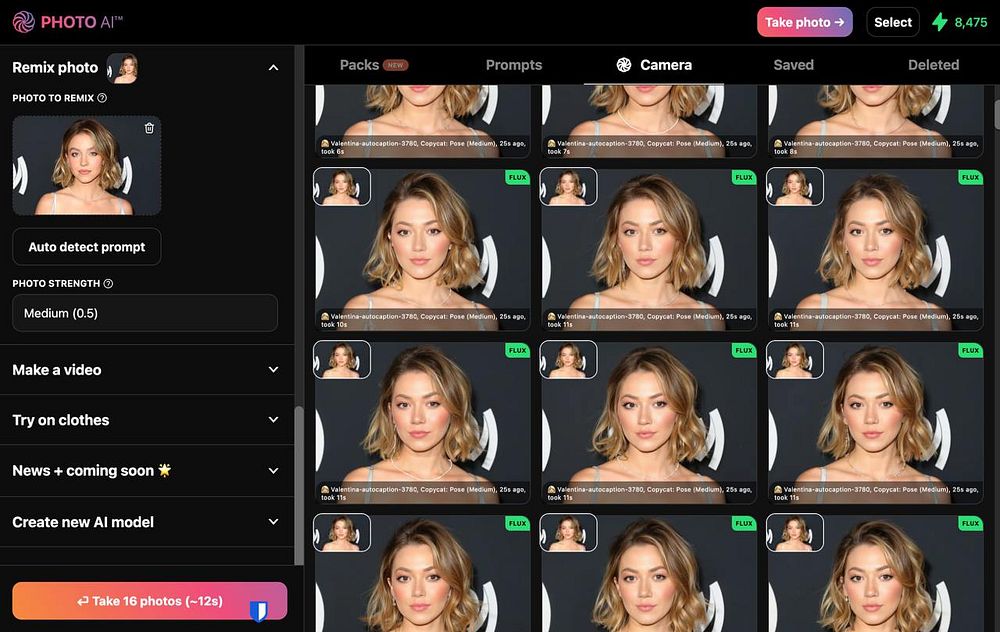Image resolution: width=1000 pixels, height=632 pixels.
Task: Open the generated photo that took 6s
Action: (422, 121)
